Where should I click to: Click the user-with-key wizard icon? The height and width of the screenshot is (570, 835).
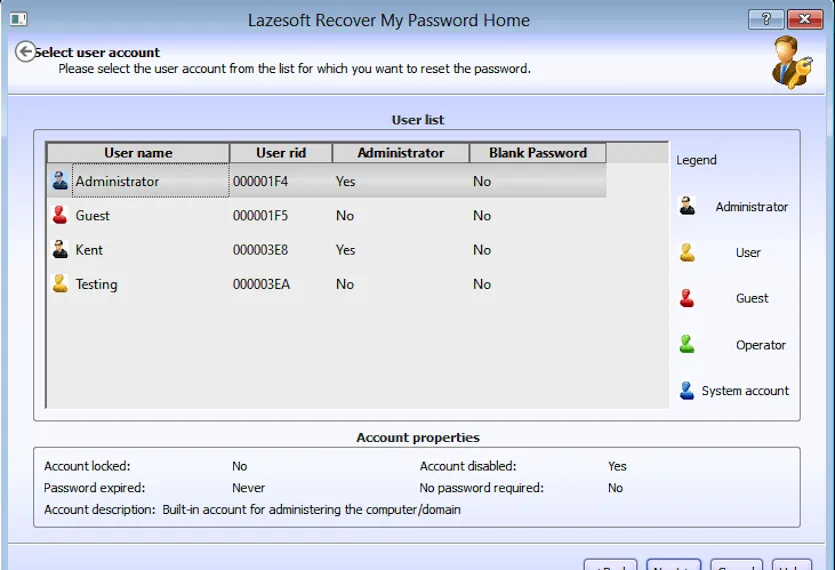click(792, 63)
